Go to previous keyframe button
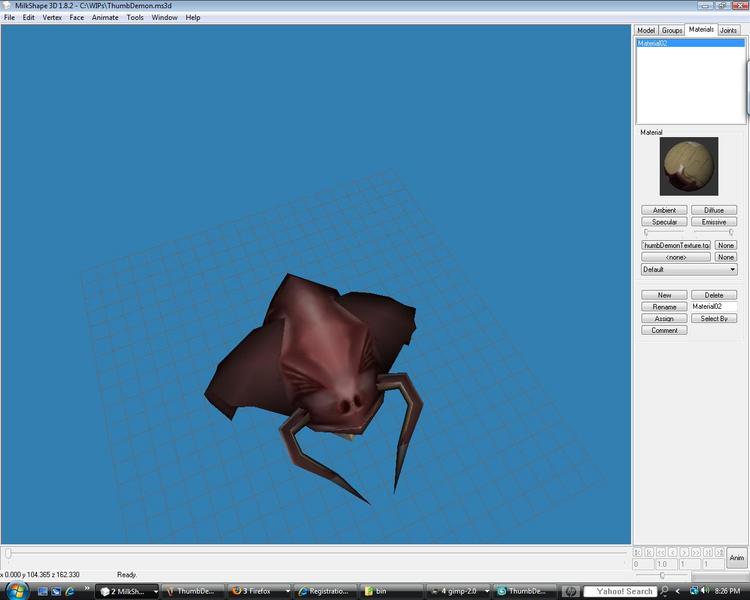Image resolution: width=750 pixels, height=600 pixels. [649, 552]
